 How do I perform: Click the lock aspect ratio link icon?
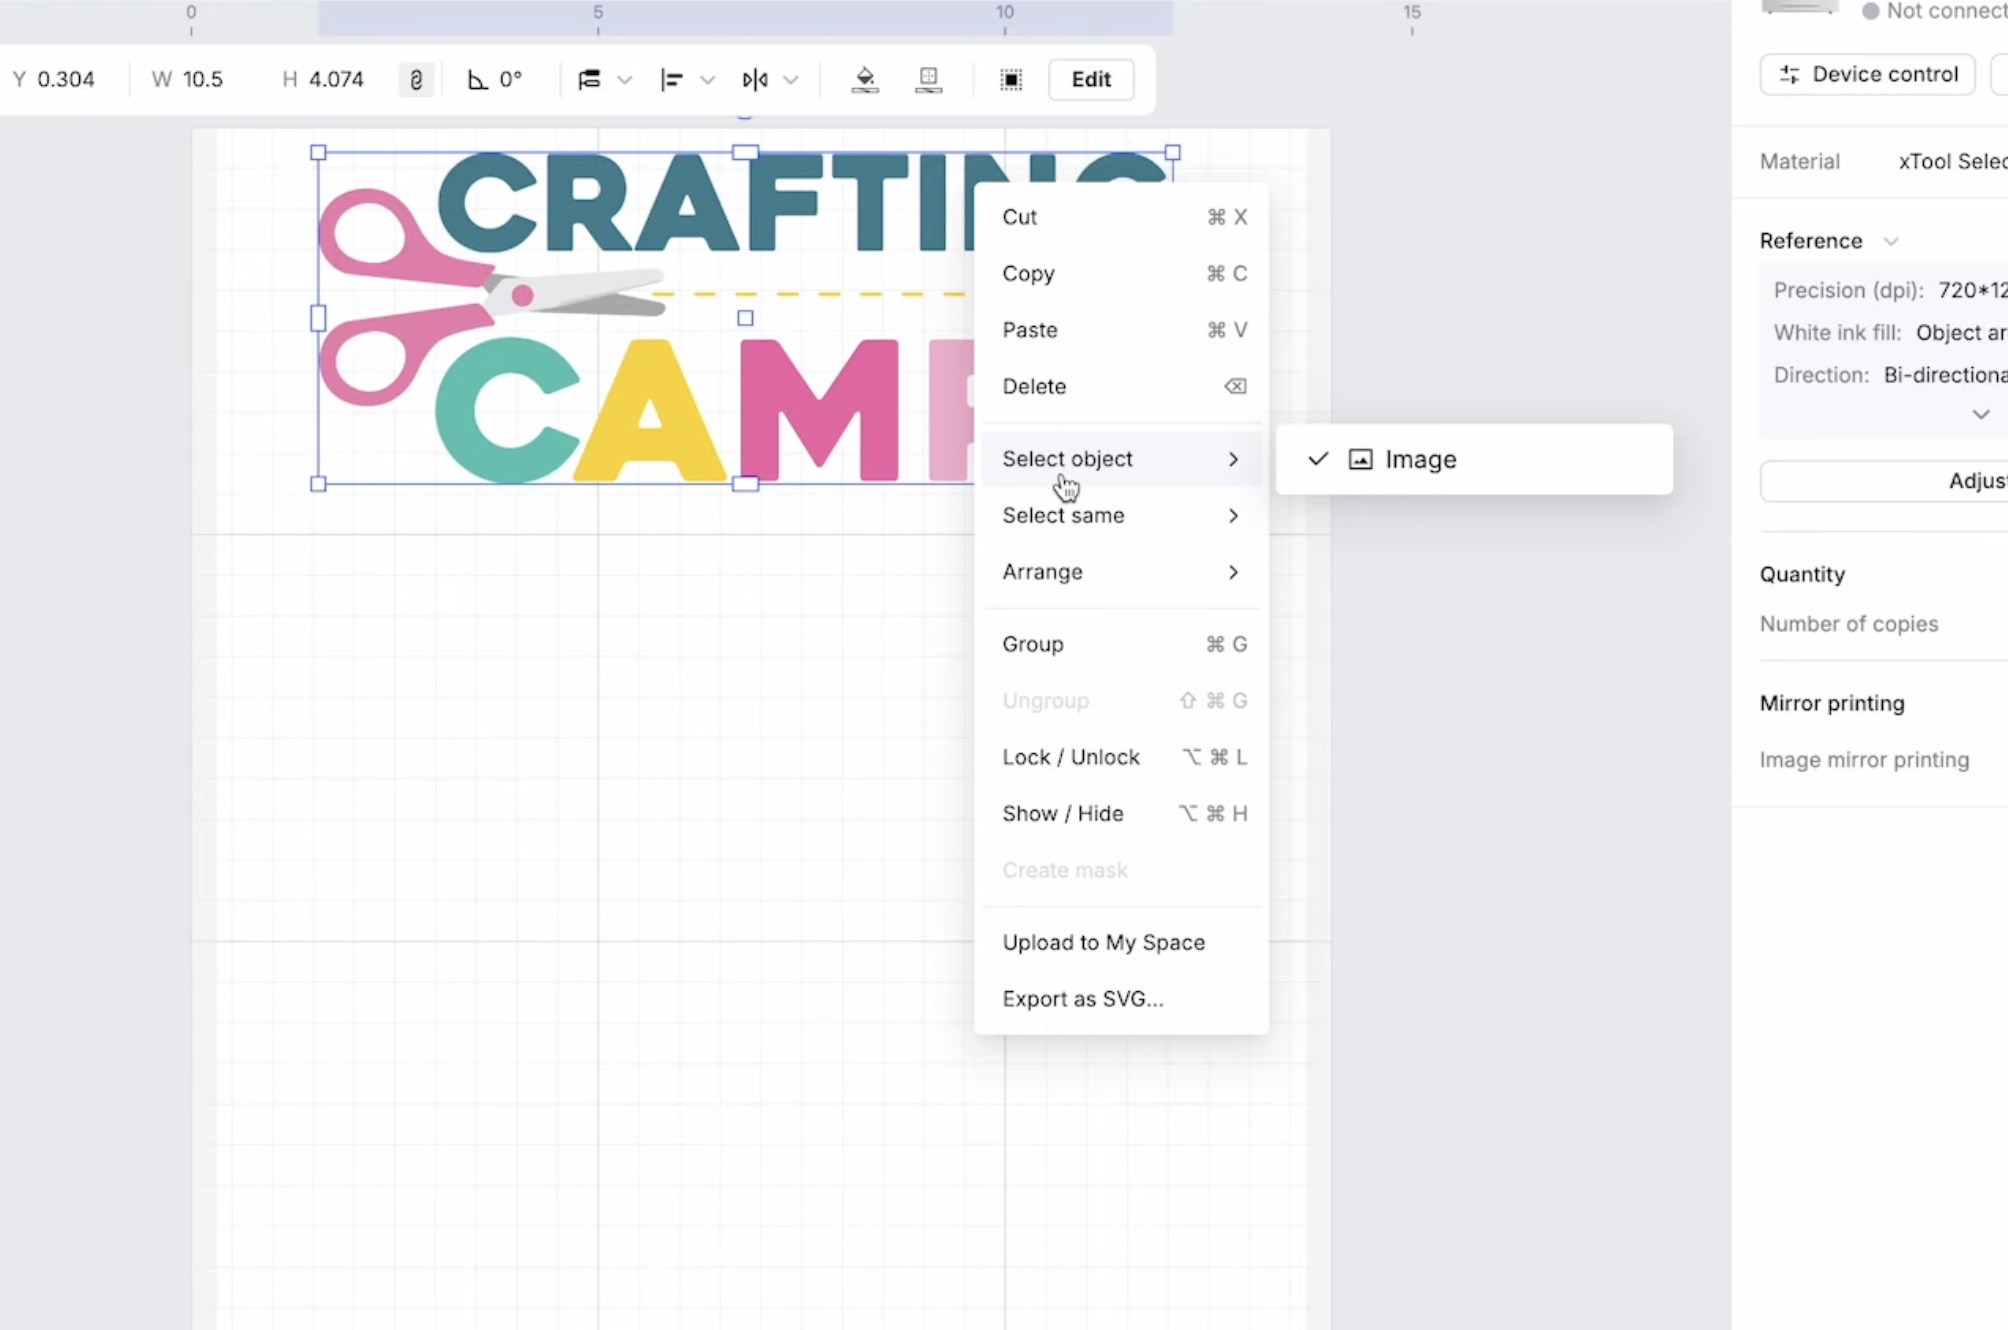pos(416,79)
